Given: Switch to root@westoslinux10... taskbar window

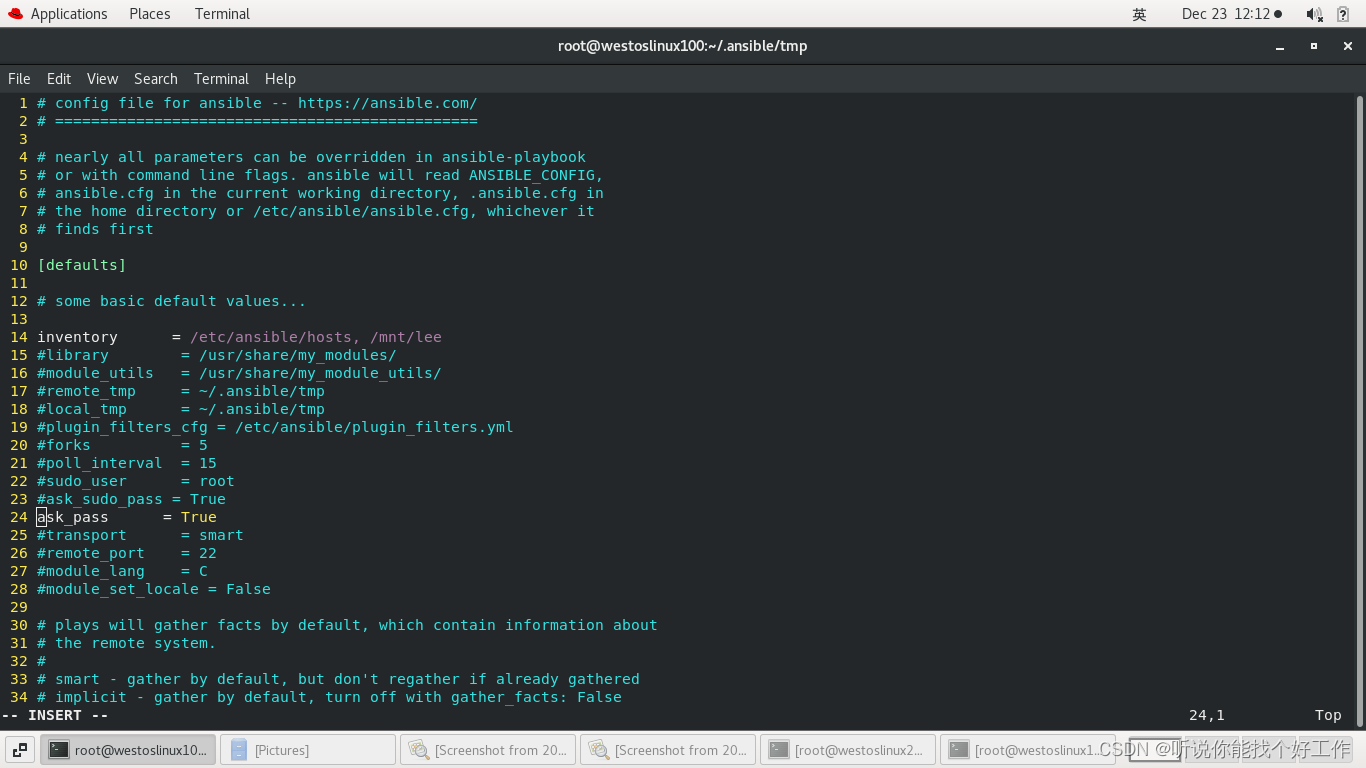Looking at the screenshot, I should tap(127, 749).
